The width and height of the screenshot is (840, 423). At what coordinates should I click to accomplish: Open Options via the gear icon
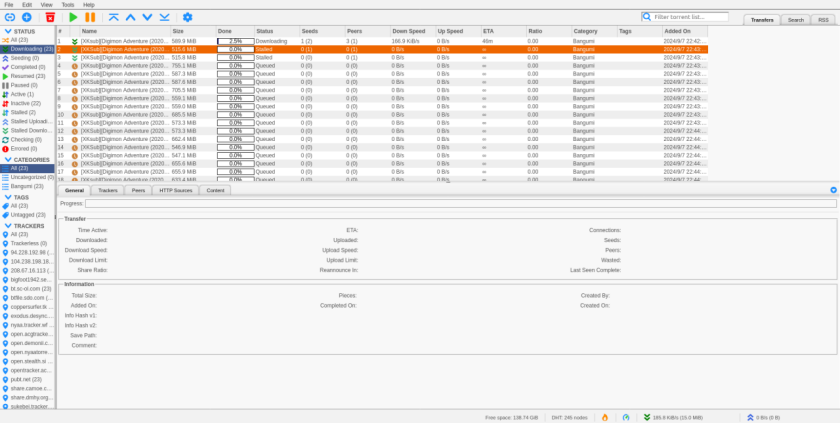pos(188,18)
